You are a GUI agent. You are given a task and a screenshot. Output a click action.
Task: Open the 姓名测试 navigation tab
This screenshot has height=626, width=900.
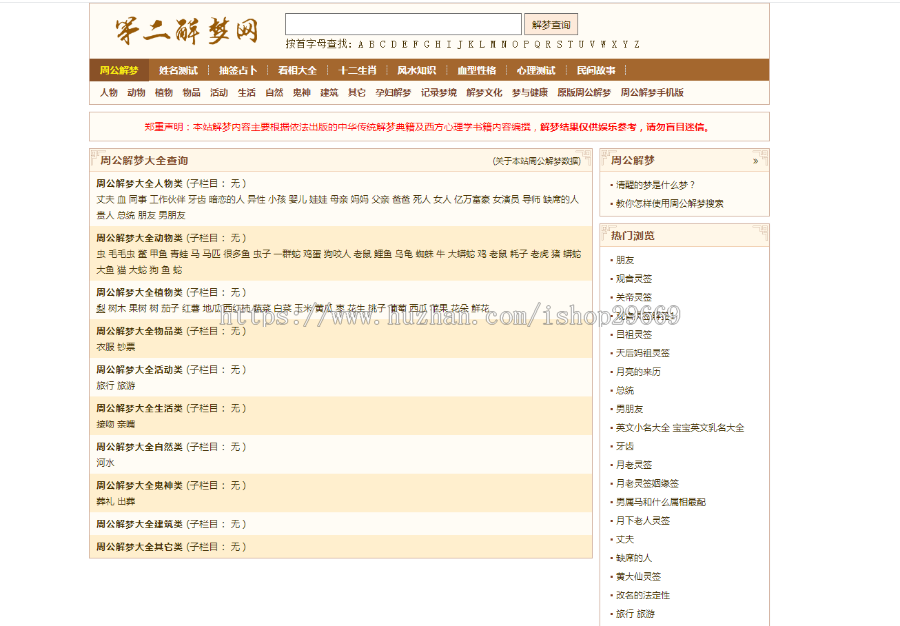179,71
